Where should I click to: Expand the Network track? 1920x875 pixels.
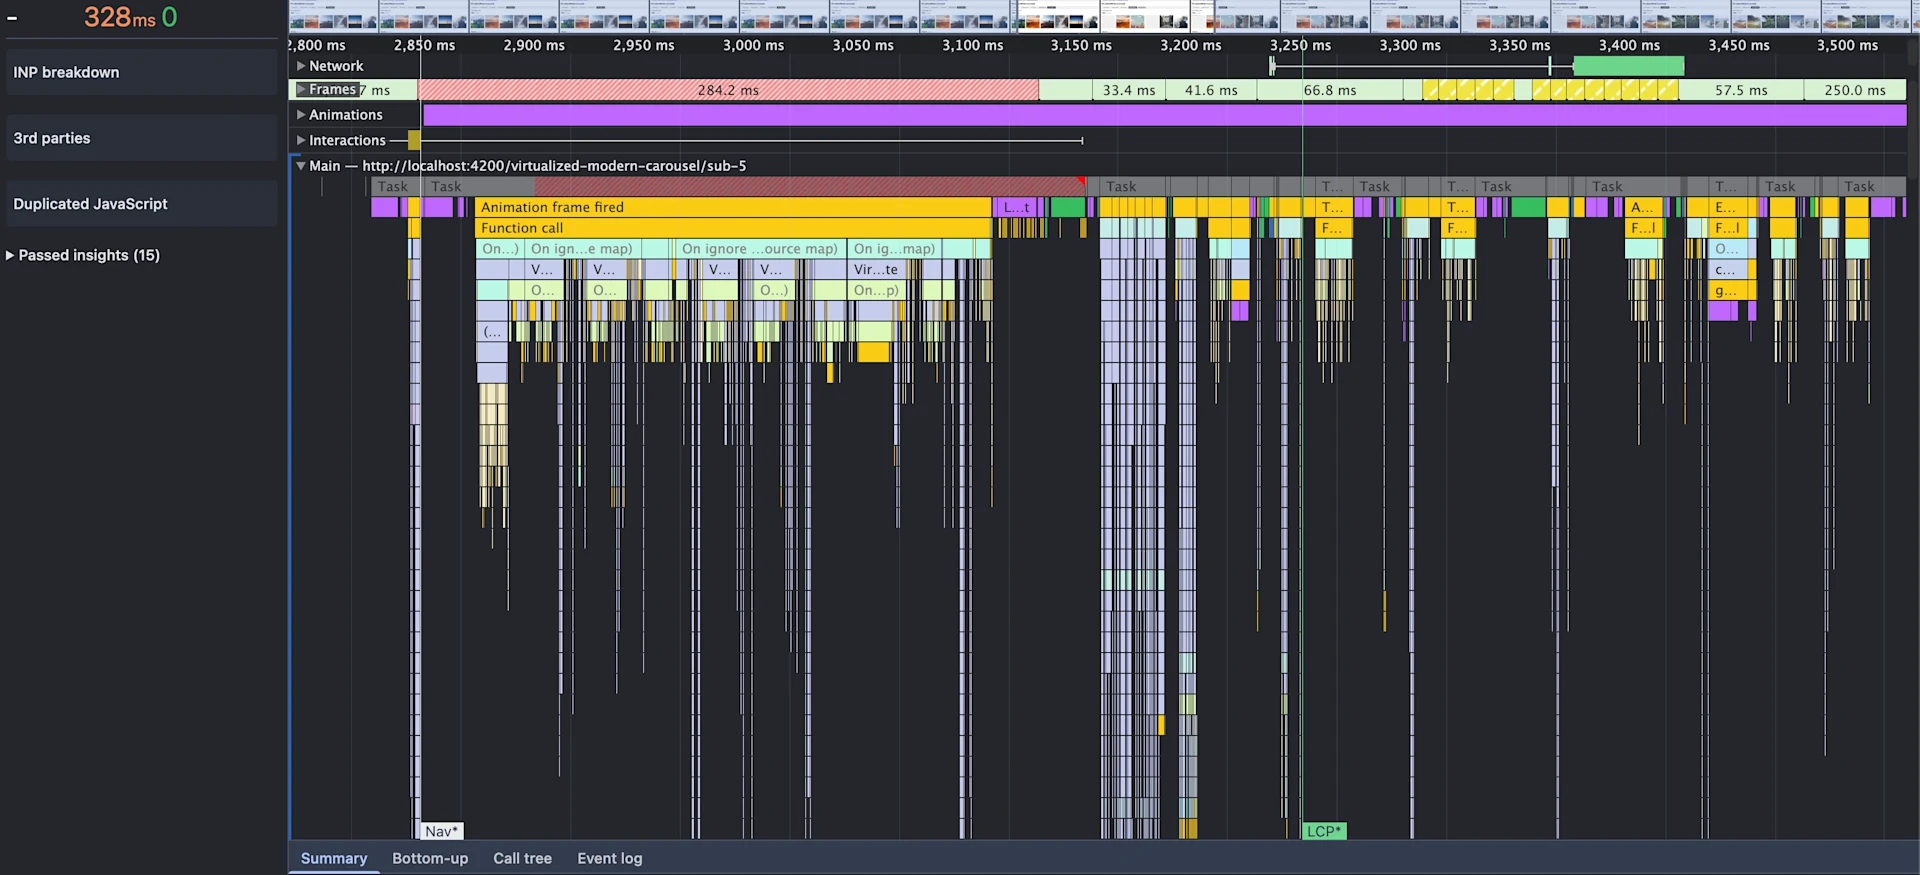tap(301, 66)
